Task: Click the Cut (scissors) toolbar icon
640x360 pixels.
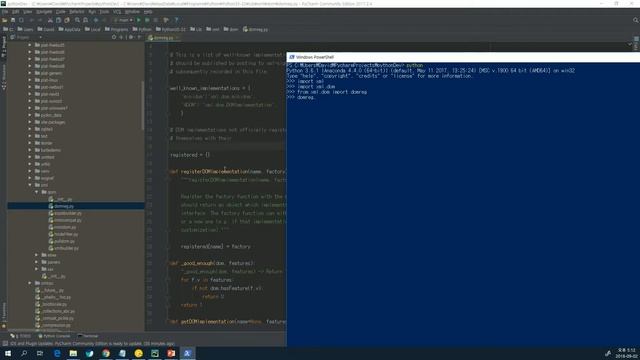Action: pos(50,20)
